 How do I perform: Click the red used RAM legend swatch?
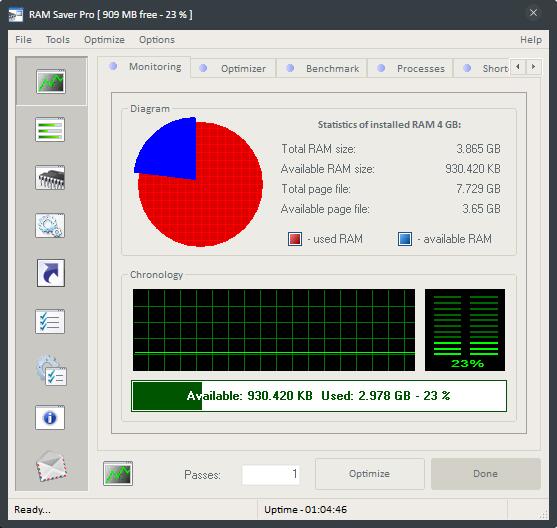(x=295, y=239)
